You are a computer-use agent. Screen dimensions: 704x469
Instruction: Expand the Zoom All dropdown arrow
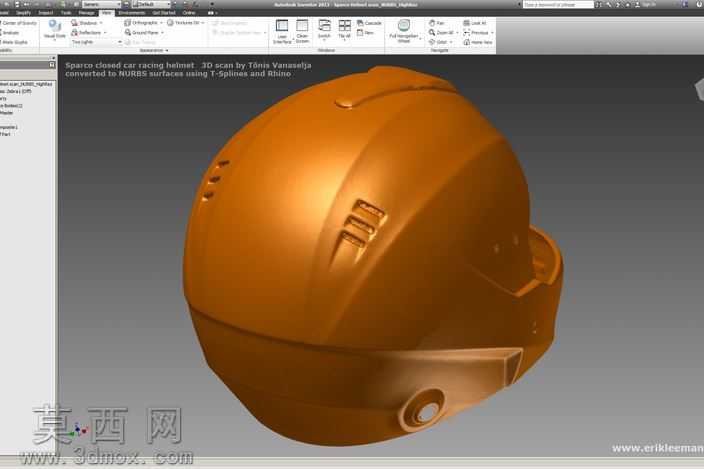click(x=457, y=33)
